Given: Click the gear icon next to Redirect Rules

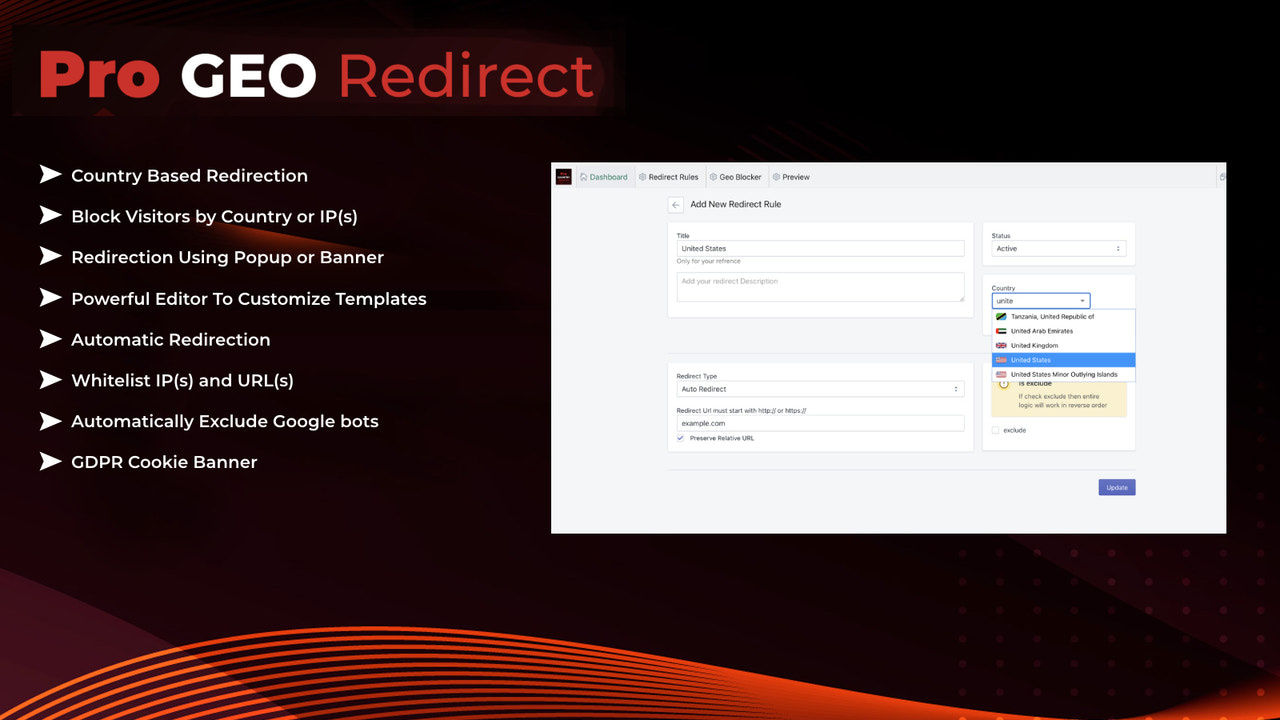Looking at the screenshot, I should (x=642, y=177).
